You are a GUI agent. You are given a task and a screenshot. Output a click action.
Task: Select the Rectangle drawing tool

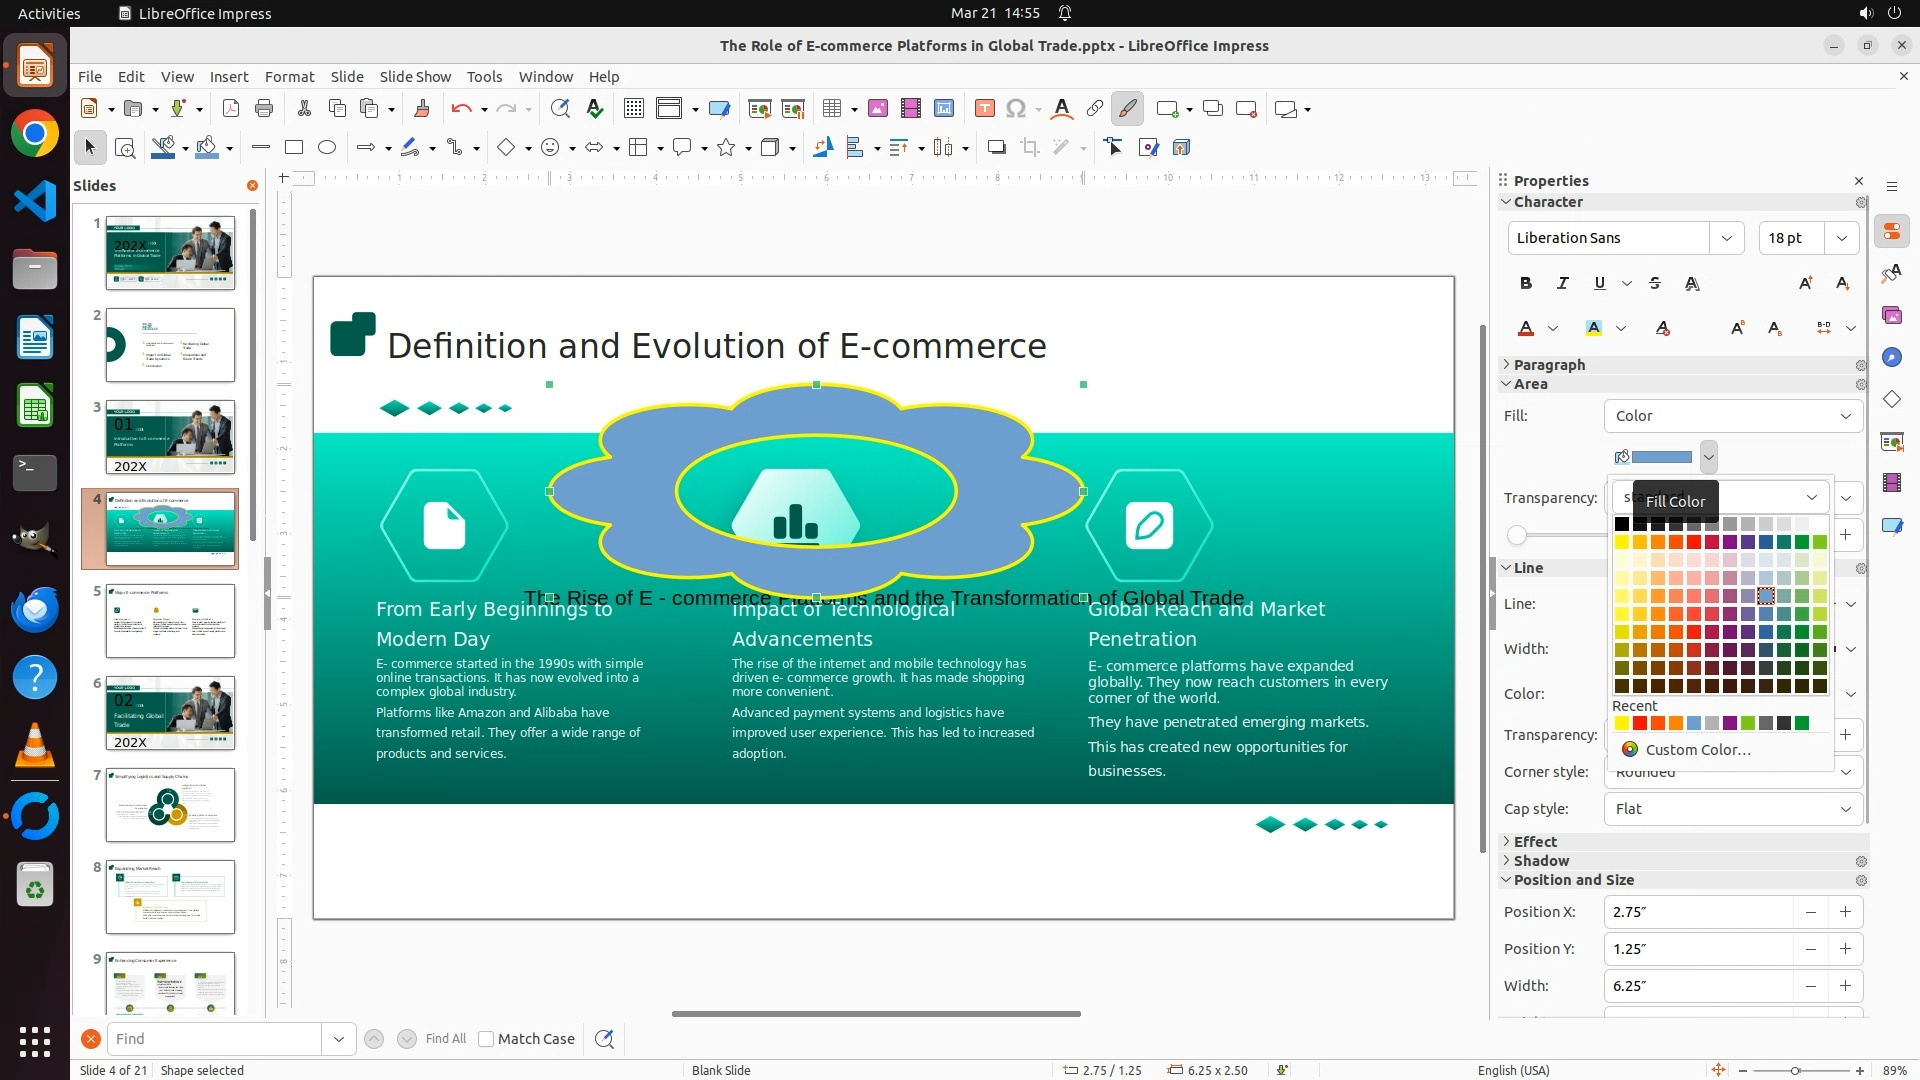pos(294,148)
